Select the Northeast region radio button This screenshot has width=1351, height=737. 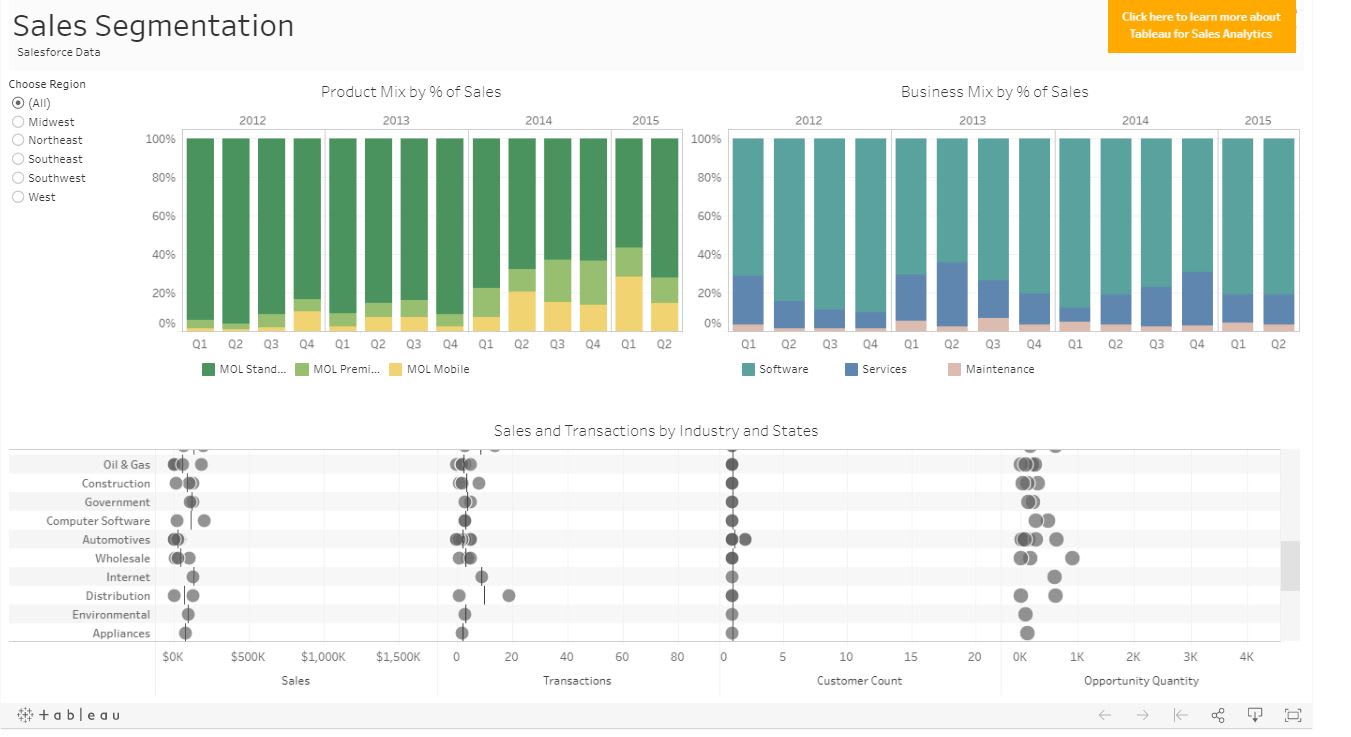(x=18, y=140)
